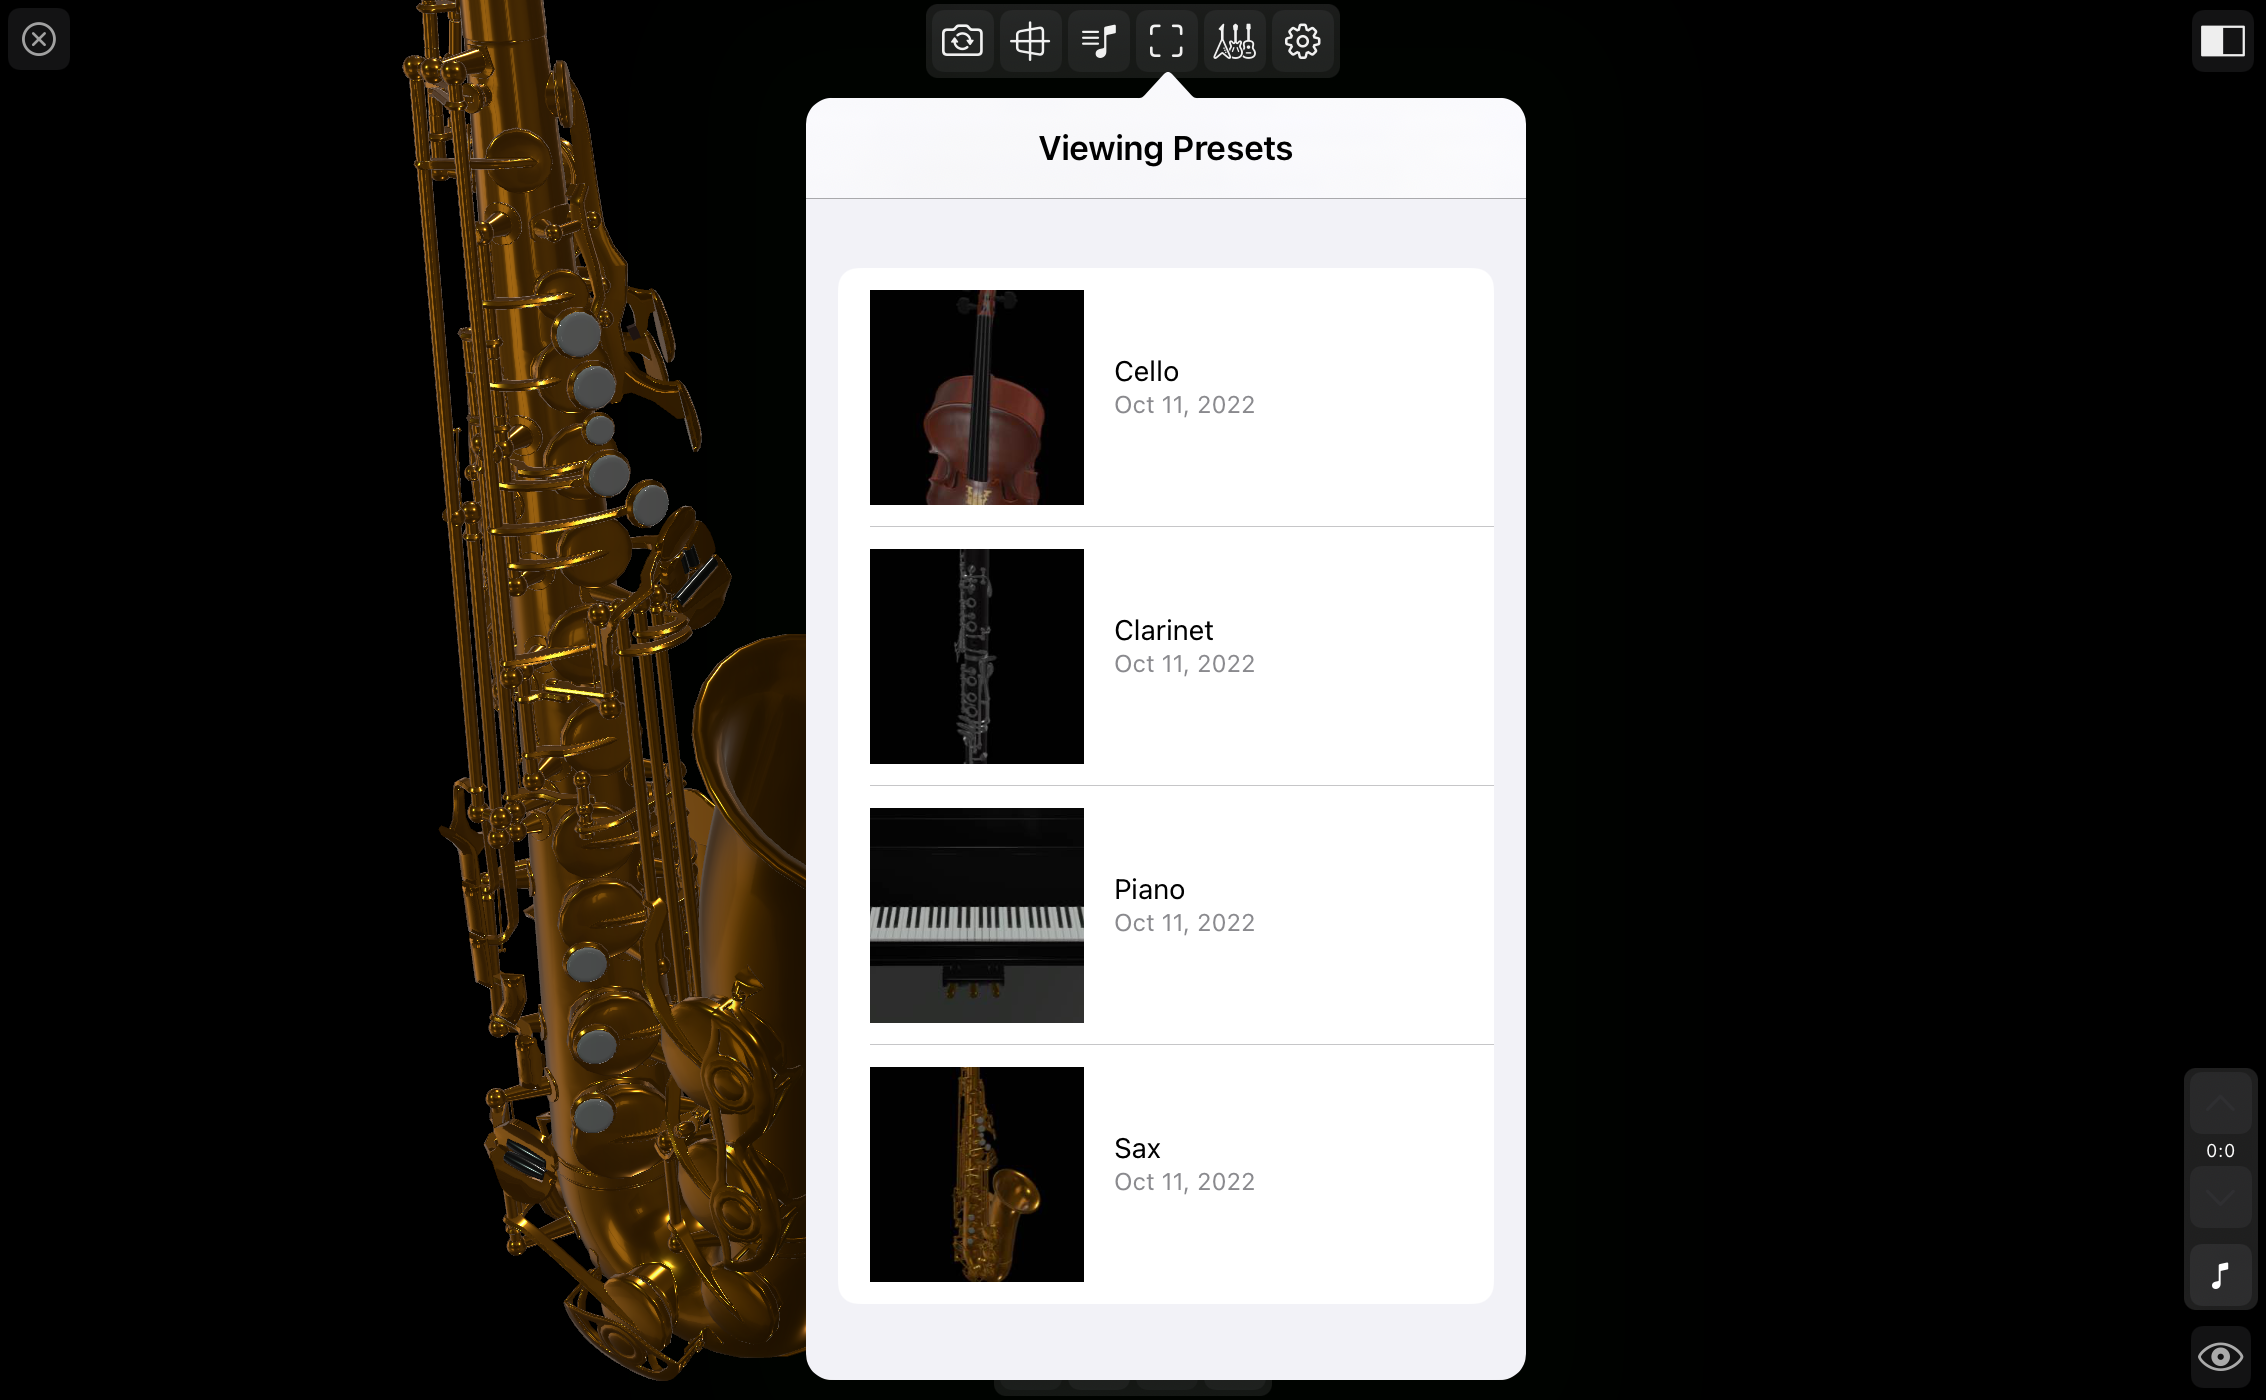Screen dimensions: 2266x1400
Task: Click the Piano preset thumbnail
Action: (x=977, y=915)
